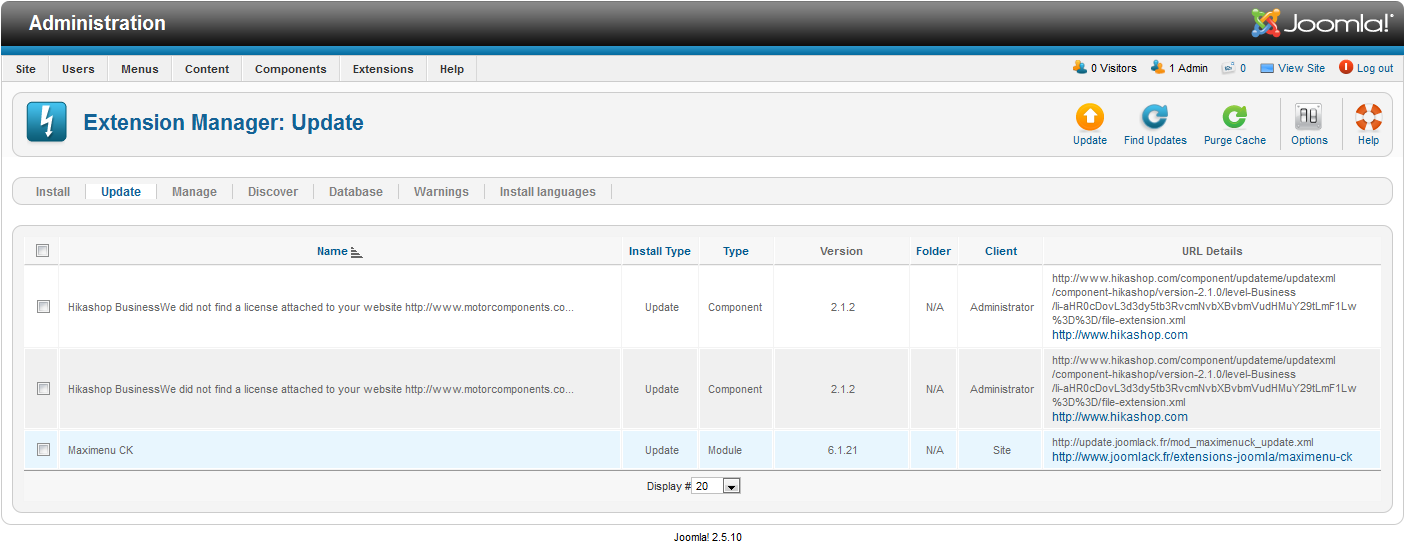The width and height of the screenshot is (1408, 553).
Task: Click the maximenuck_update.xml URL text
Action: tap(1183, 441)
